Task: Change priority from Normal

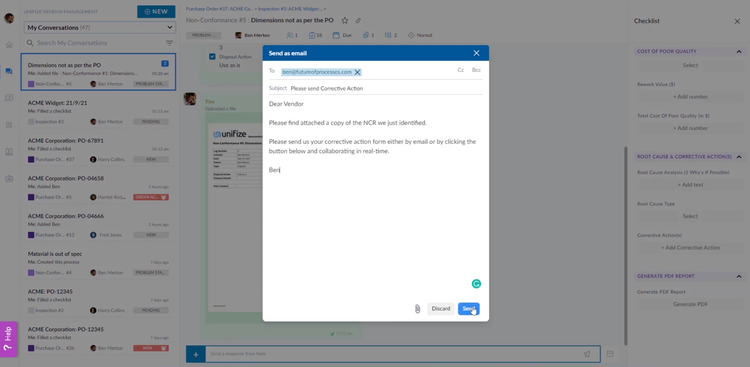Action: (x=420, y=35)
